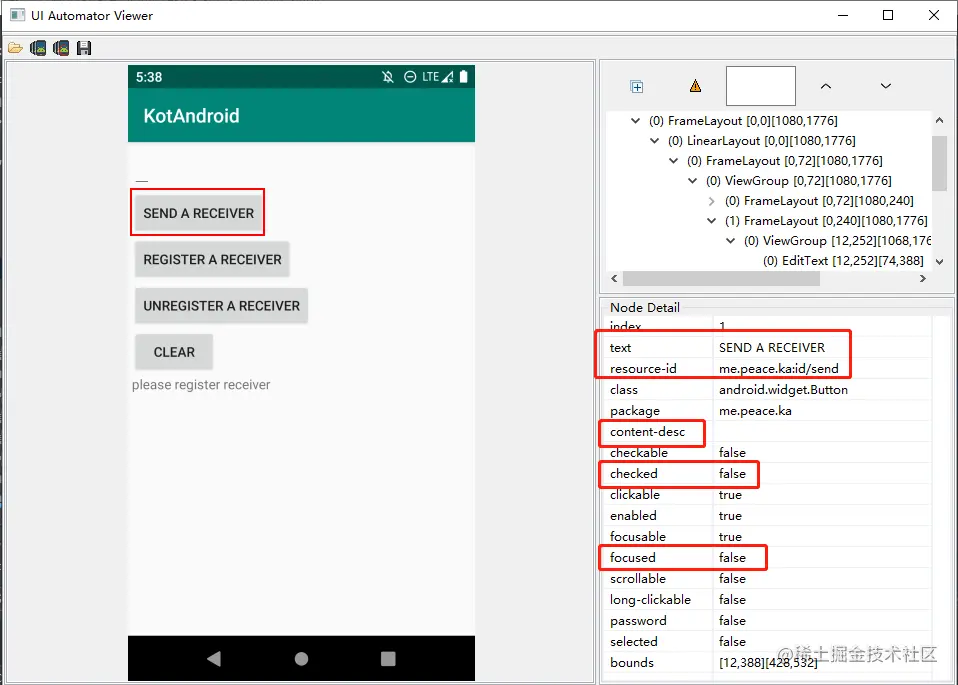The width and height of the screenshot is (958, 685).
Task: Click the 5:38 clock in the status bar
Action: pyautogui.click(x=149, y=77)
